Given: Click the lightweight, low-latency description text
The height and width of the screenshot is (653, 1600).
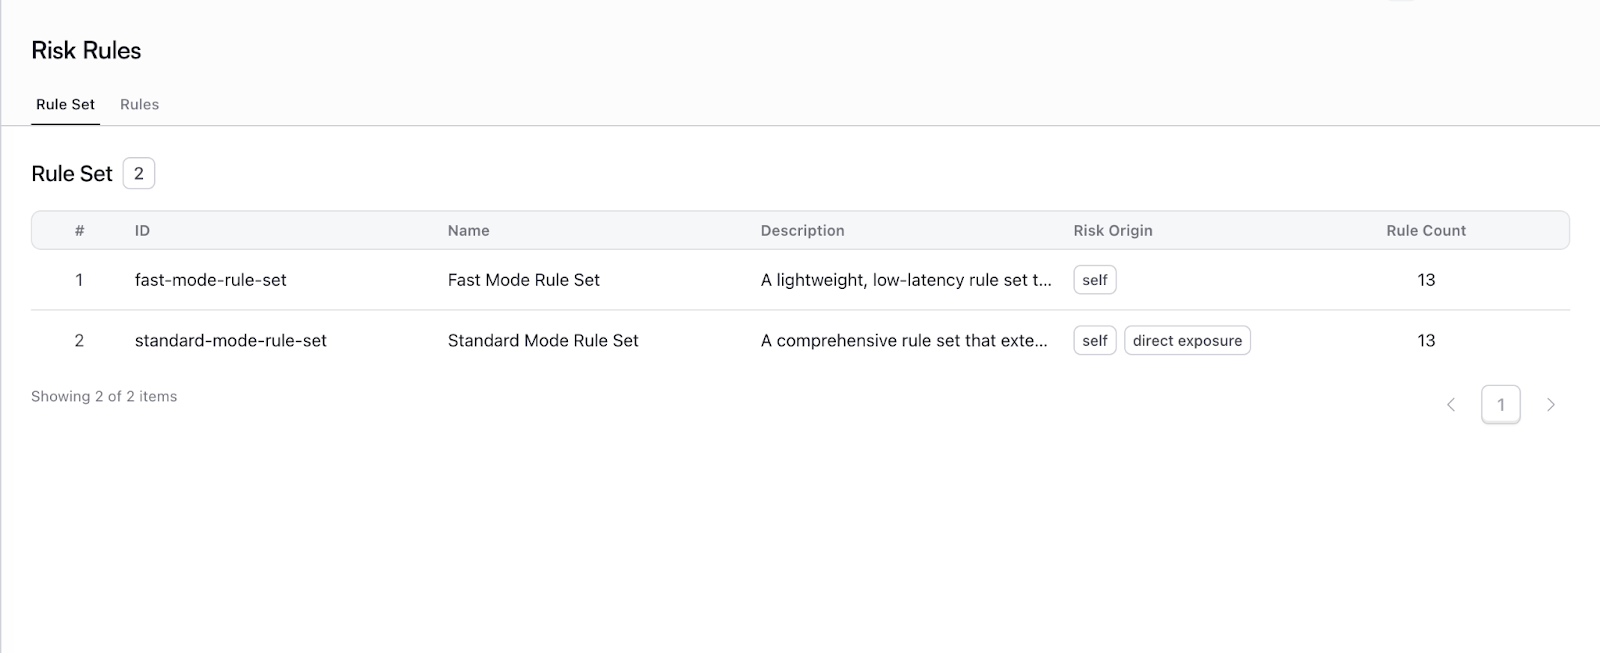Looking at the screenshot, I should 905,280.
